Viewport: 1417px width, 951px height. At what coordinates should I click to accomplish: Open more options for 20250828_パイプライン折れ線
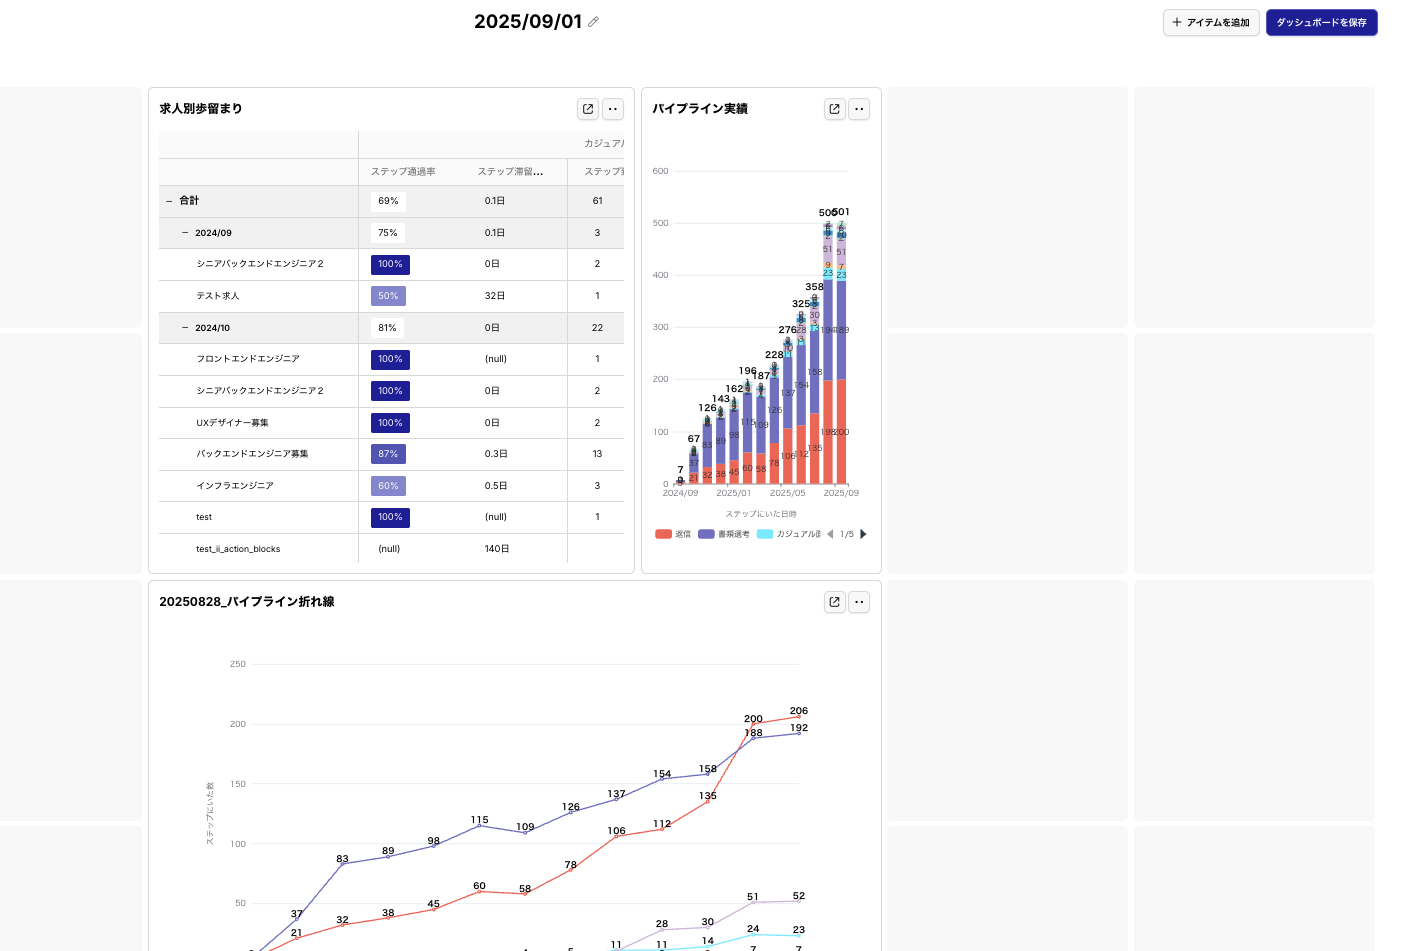[x=859, y=602]
